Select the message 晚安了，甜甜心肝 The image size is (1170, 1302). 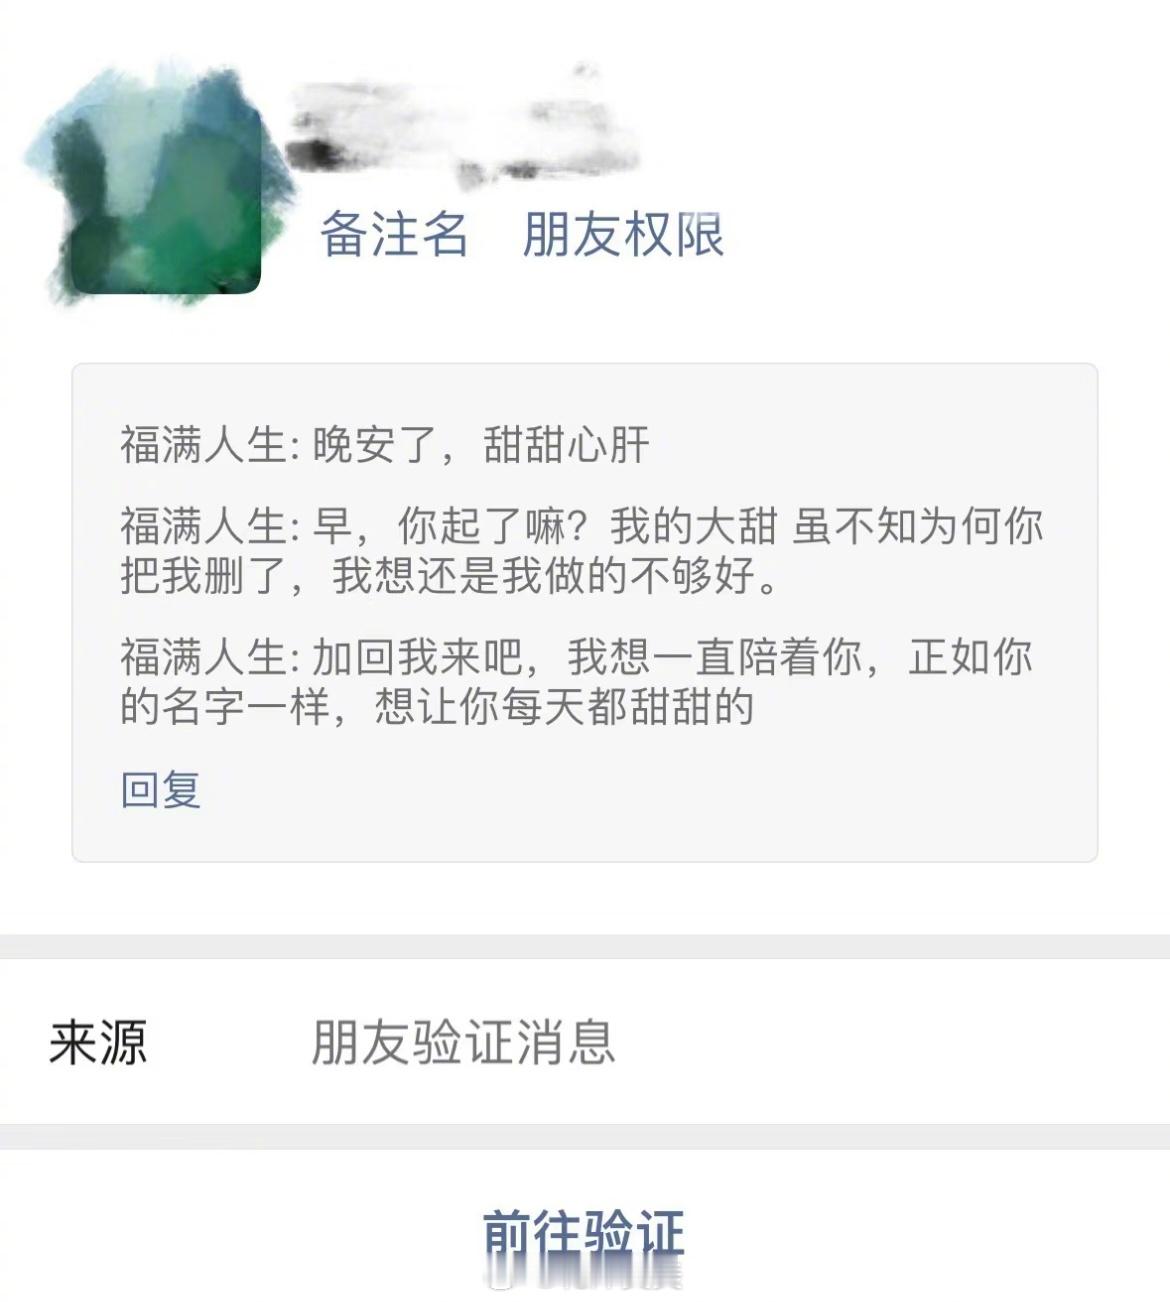pos(385,445)
